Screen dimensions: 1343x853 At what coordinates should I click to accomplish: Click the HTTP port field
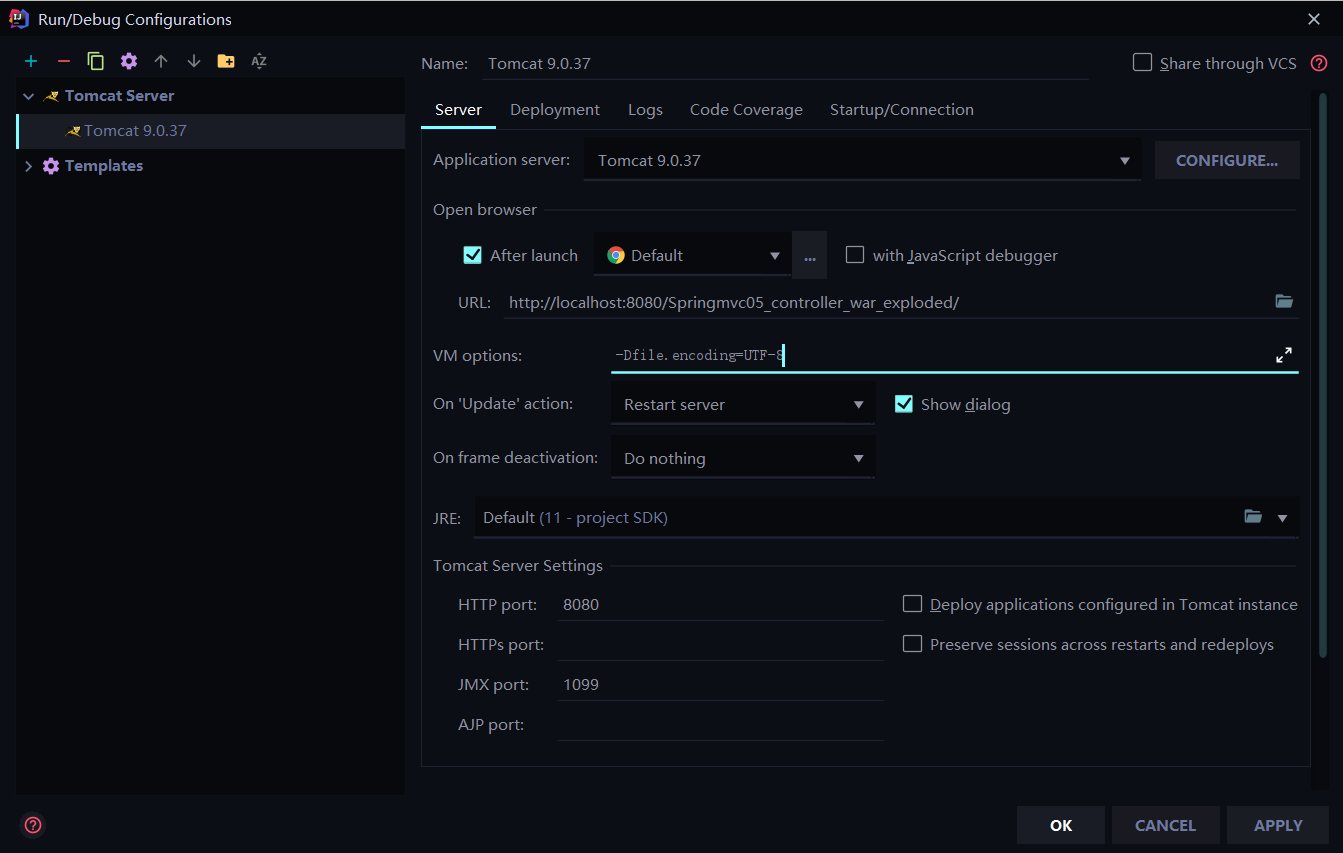720,604
